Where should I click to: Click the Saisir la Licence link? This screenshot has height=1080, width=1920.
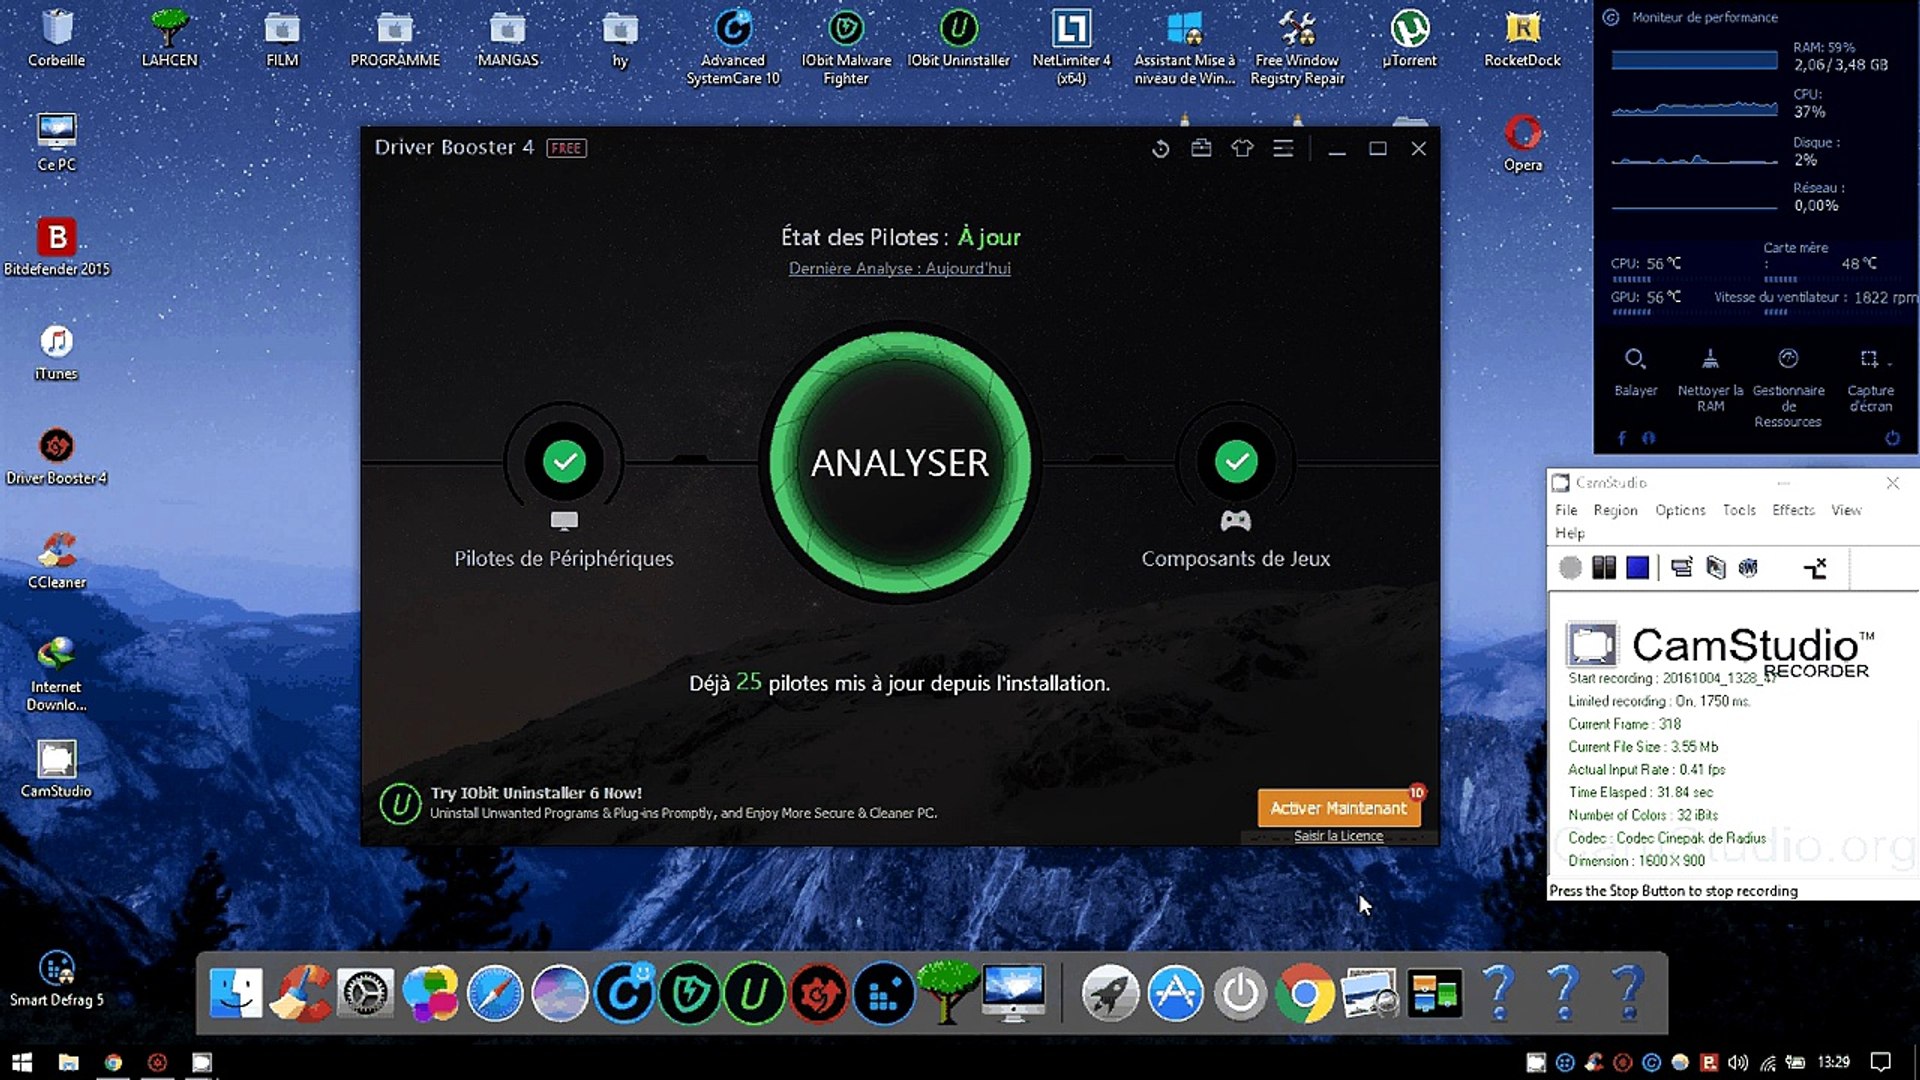point(1338,836)
